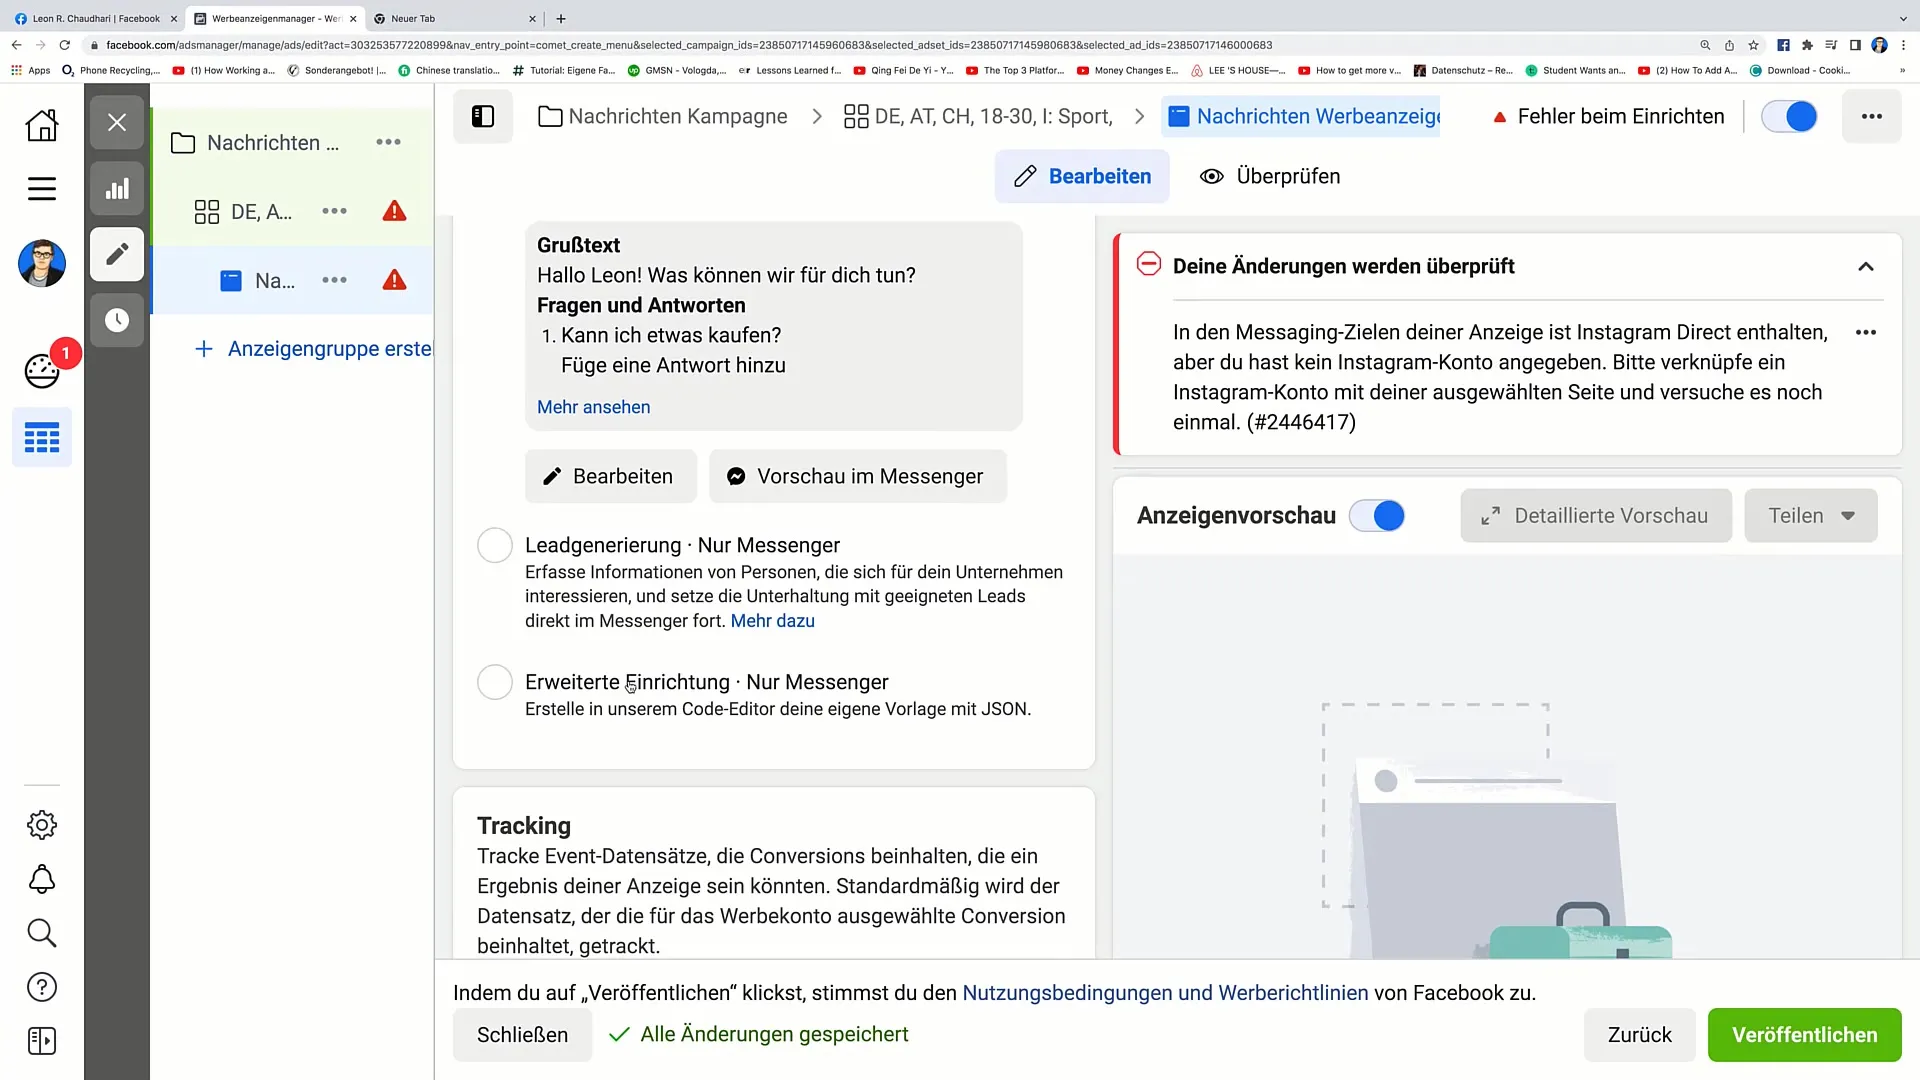Screen dimensions: 1920x1080
Task: Select the pencil edit icon in dark sidebar
Action: [117, 254]
